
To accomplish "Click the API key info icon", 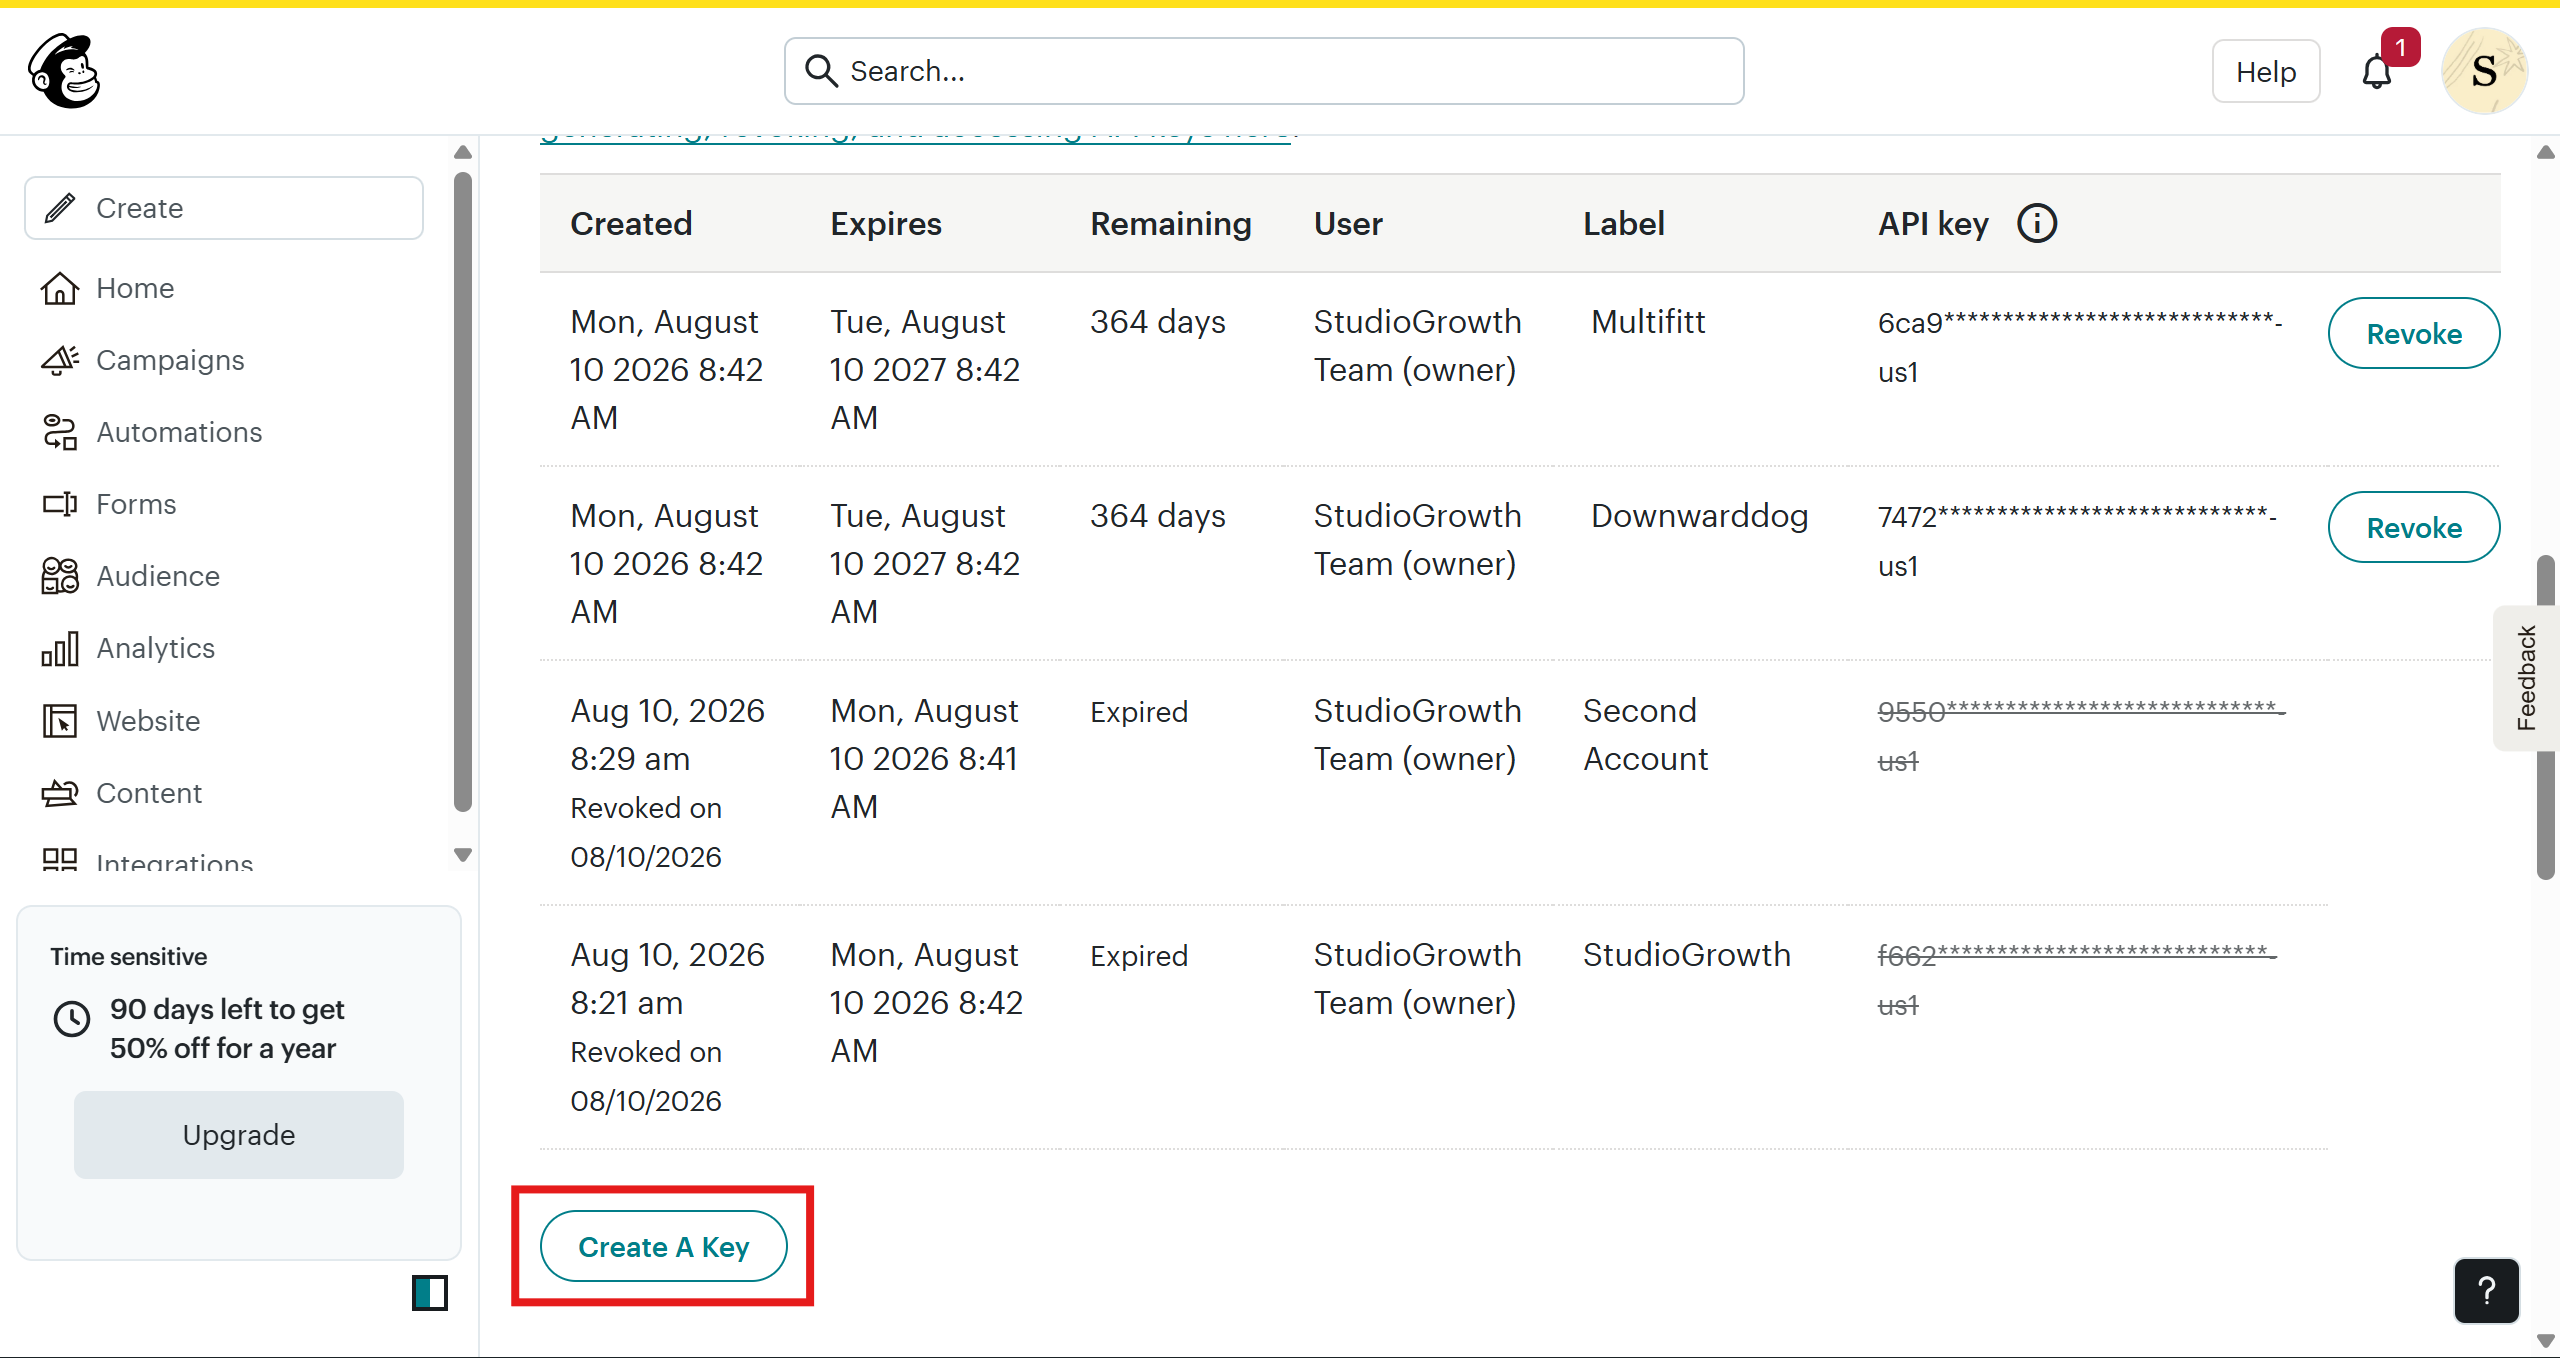I will (2037, 223).
